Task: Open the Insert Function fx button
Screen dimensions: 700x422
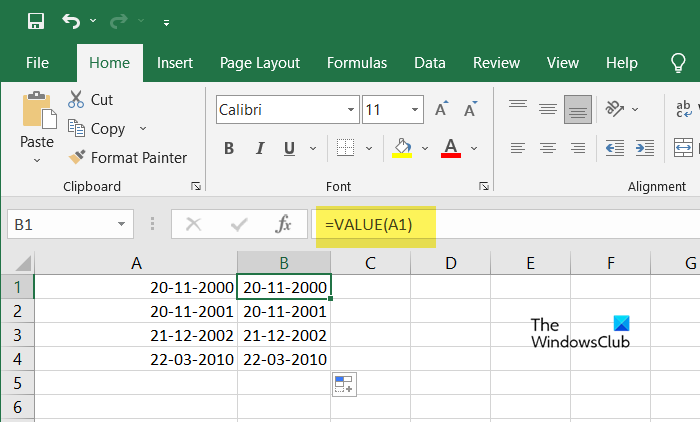Action: [283, 224]
